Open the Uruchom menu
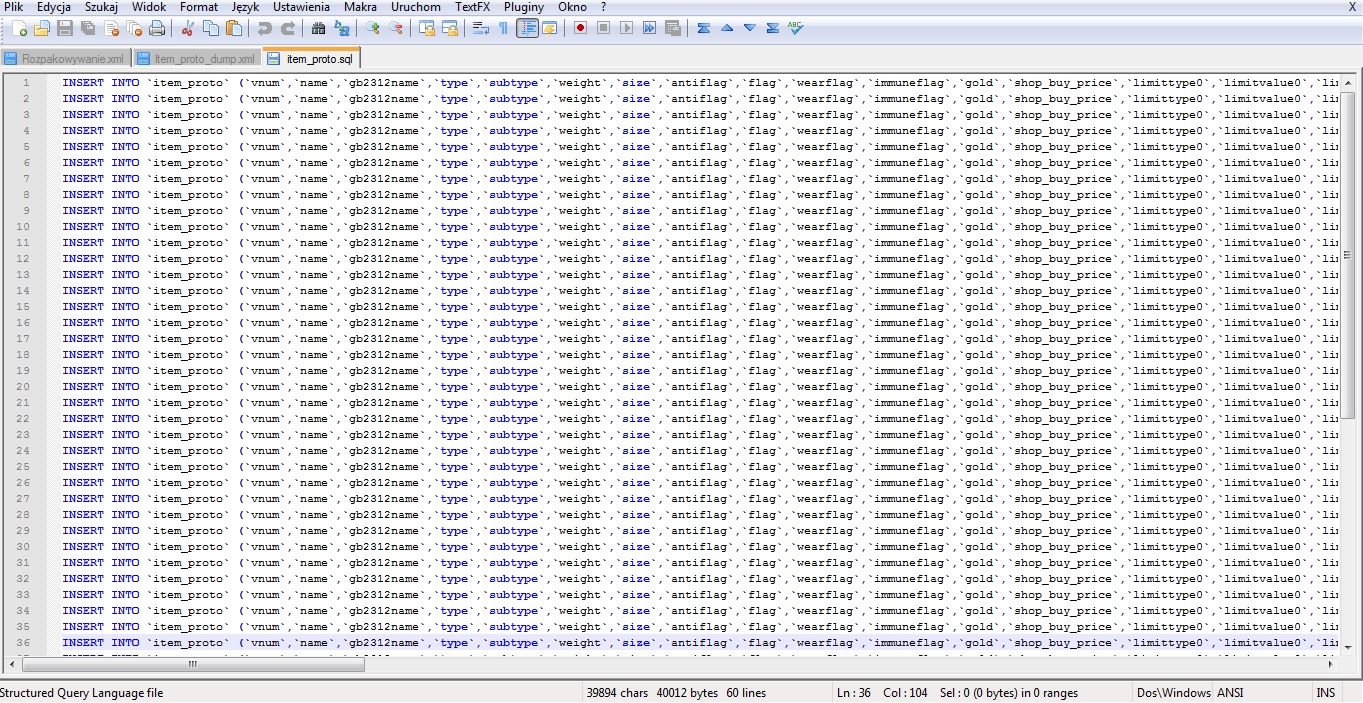The width and height of the screenshot is (1363, 703). pos(416,7)
